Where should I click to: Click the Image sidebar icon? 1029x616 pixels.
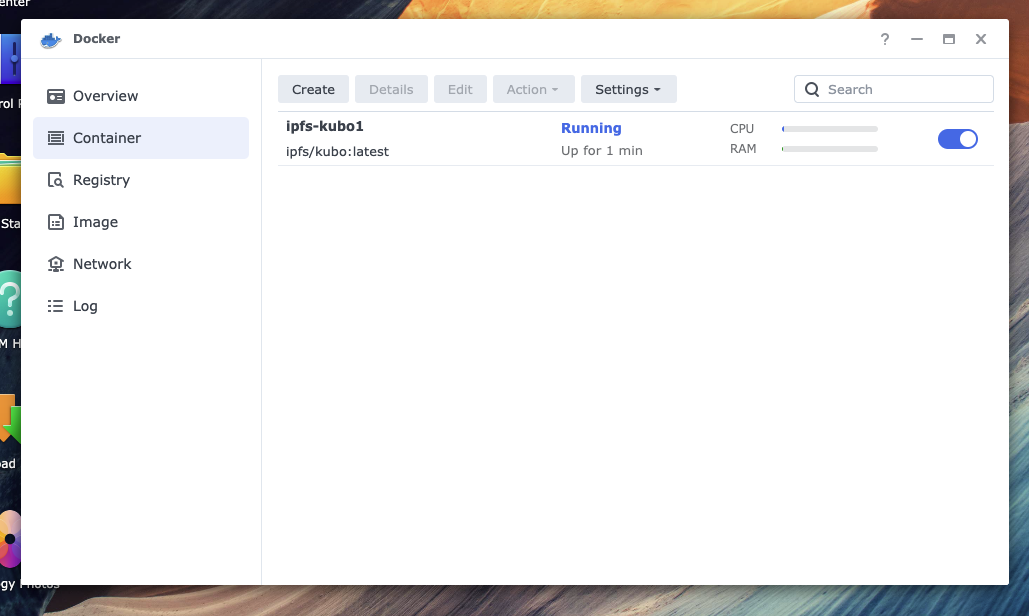coord(56,222)
